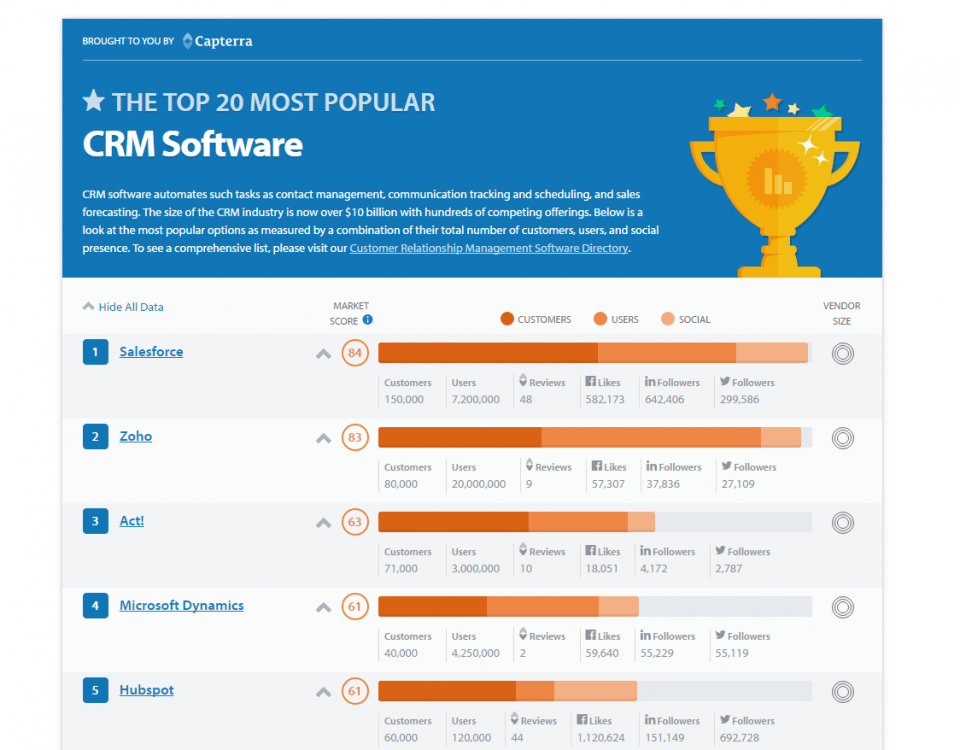Click Microsoft Dynamics customers value 40,000
The width and height of the screenshot is (960, 750).
(x=401, y=653)
